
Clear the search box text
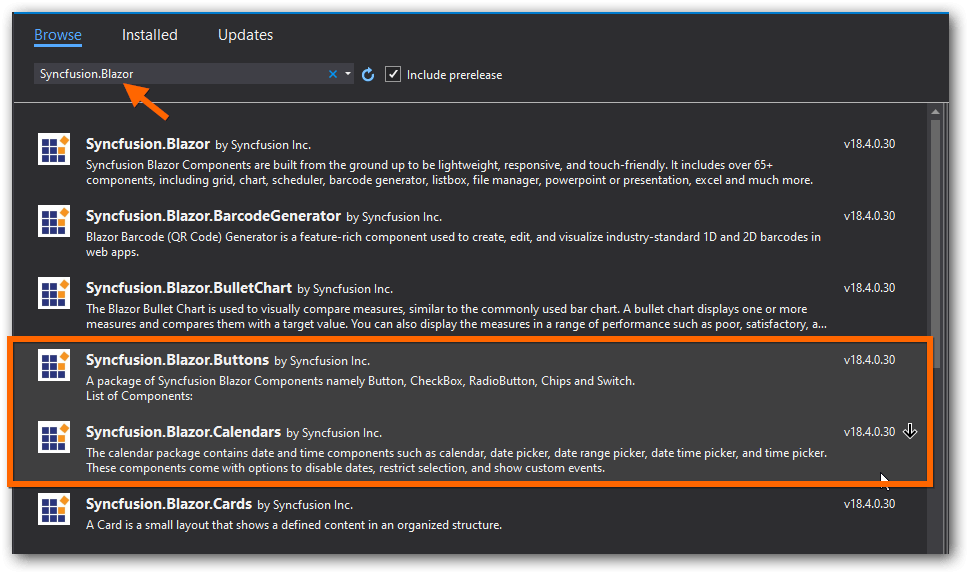333,74
